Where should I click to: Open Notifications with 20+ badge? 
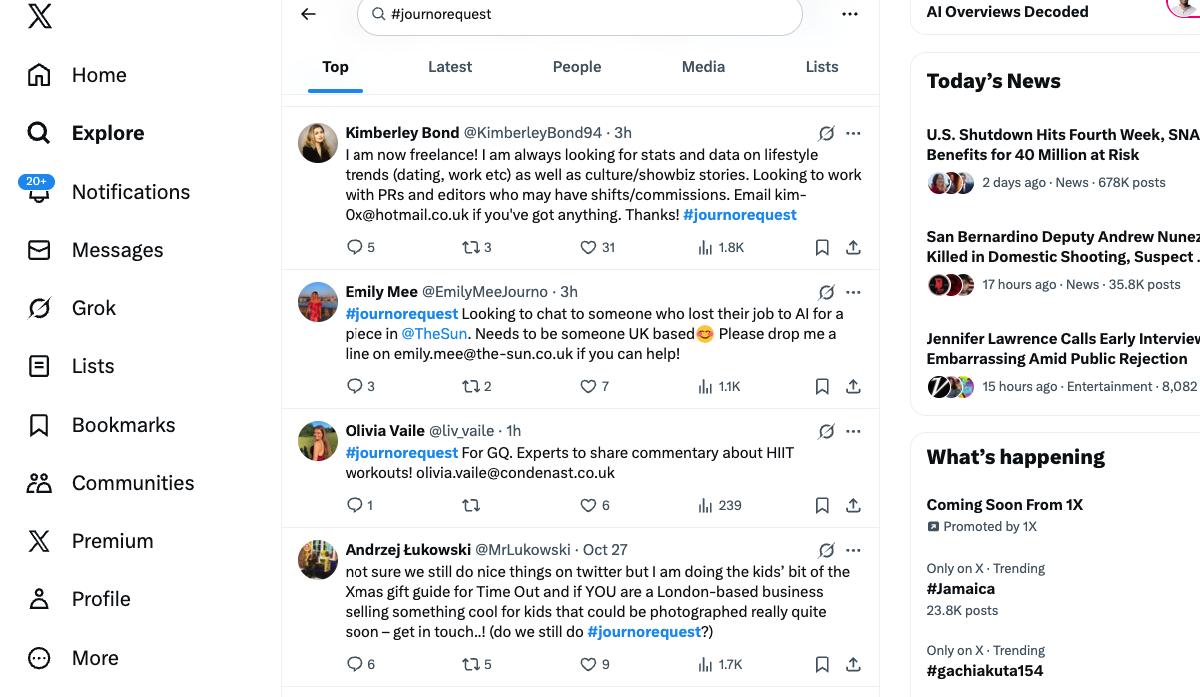point(130,191)
